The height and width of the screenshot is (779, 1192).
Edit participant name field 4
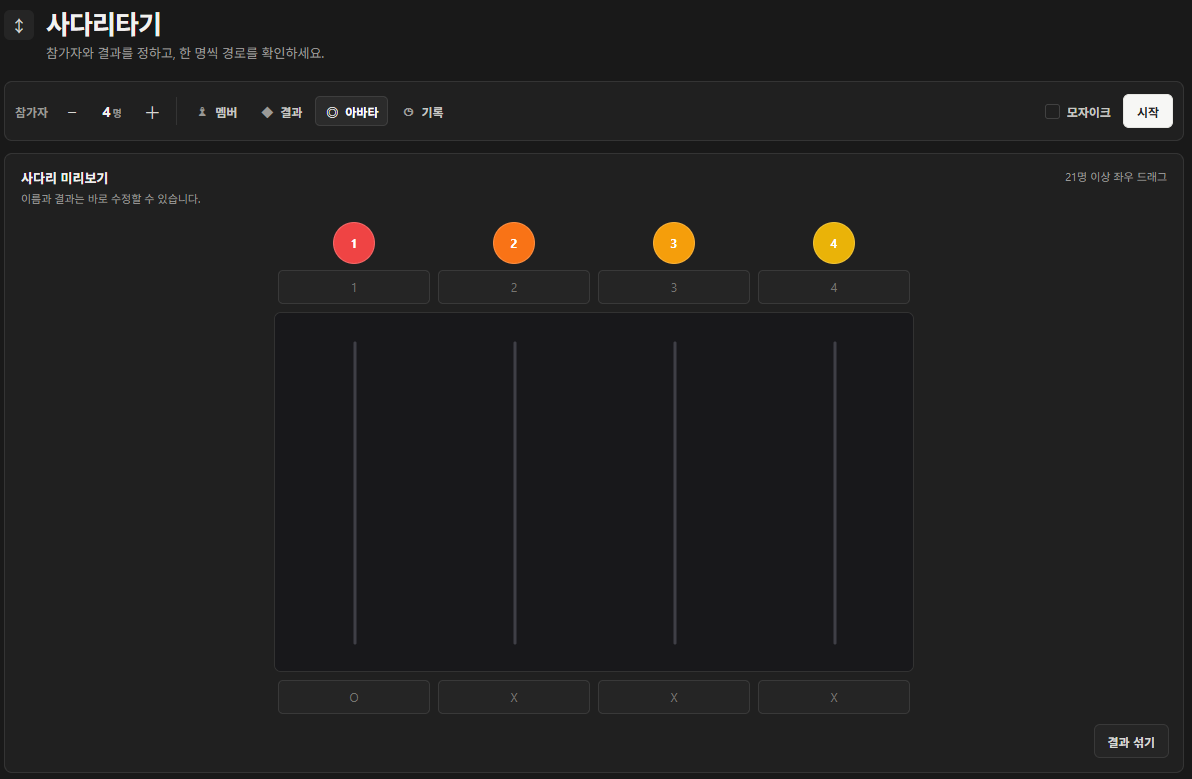(834, 287)
